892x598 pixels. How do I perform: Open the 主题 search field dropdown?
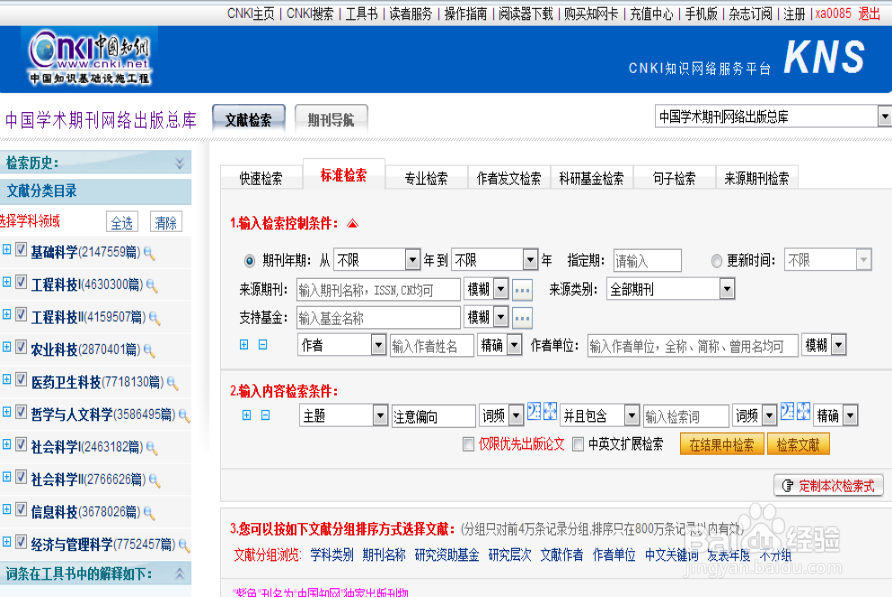point(344,416)
